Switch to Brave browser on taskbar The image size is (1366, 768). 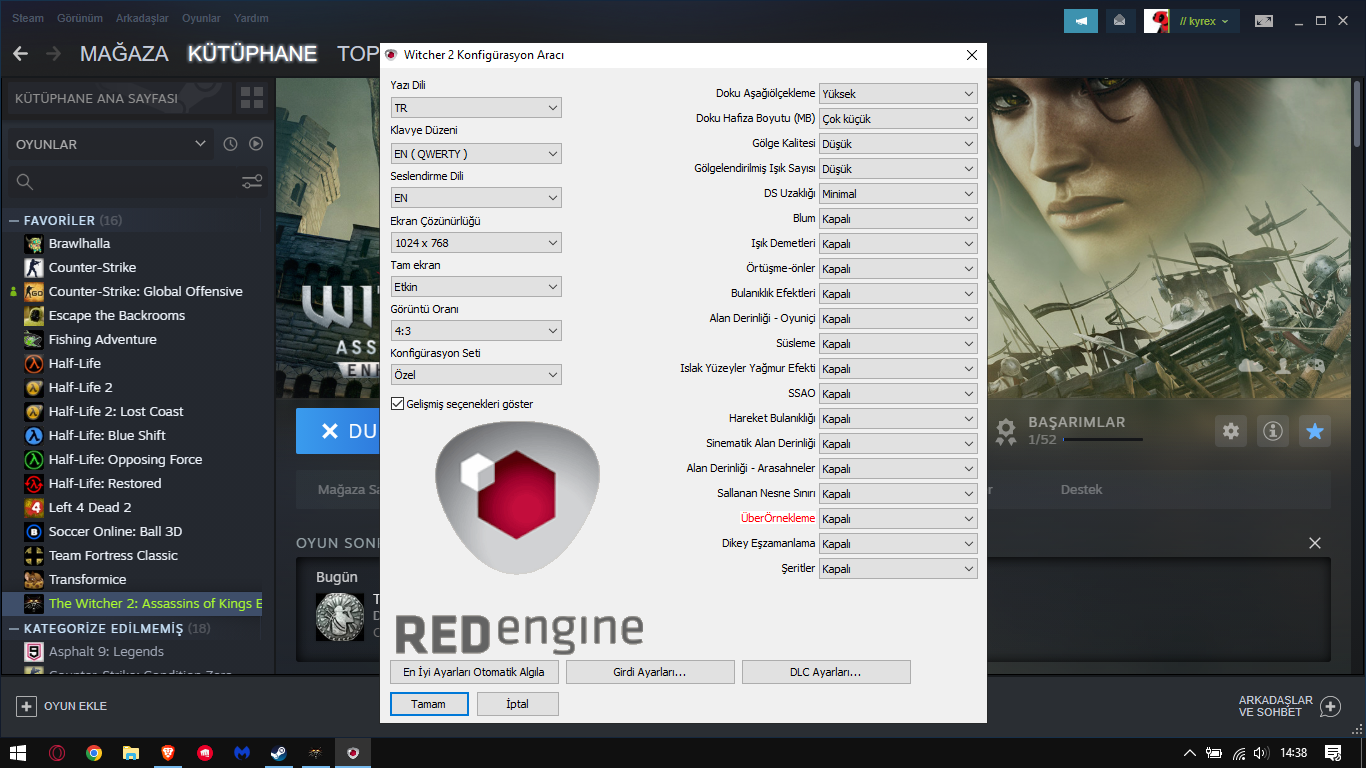[x=168, y=752]
